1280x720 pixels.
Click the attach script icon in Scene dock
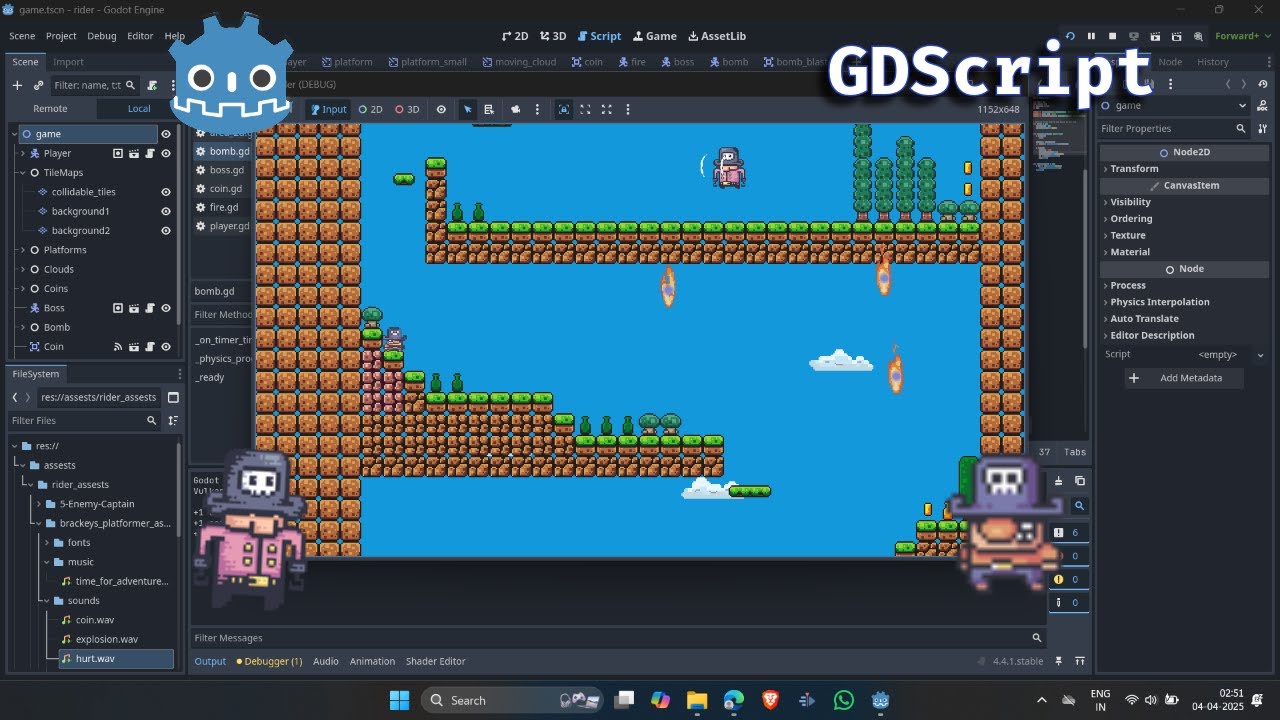(152, 85)
